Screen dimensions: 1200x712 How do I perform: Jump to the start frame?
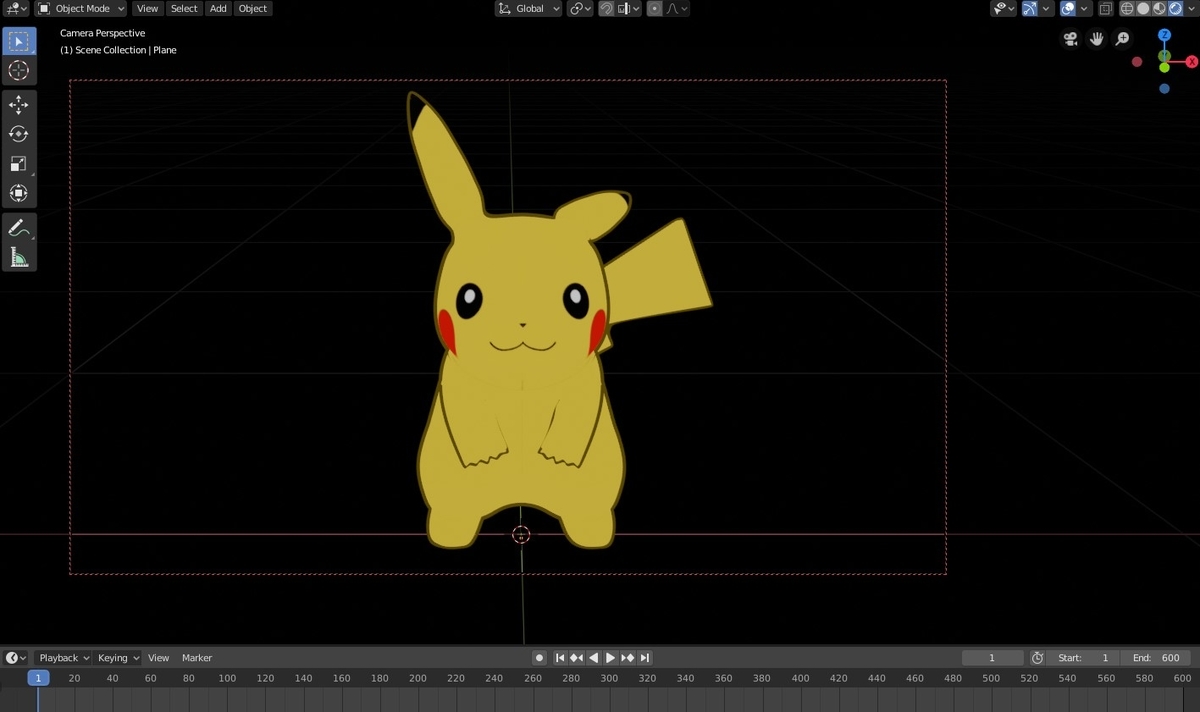(559, 658)
